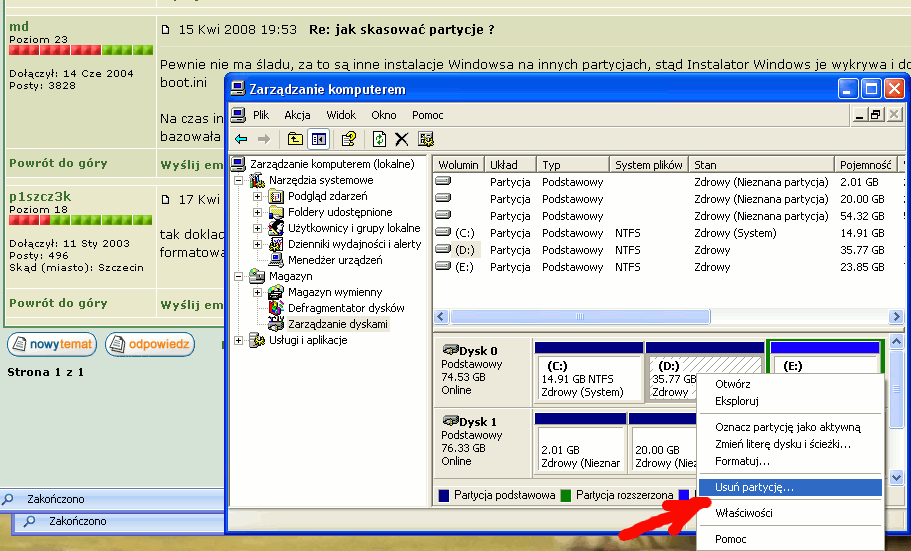Click the Partycja podstawowa blue legend swatch
Image resolution: width=911 pixels, height=551 pixels.
(444, 495)
